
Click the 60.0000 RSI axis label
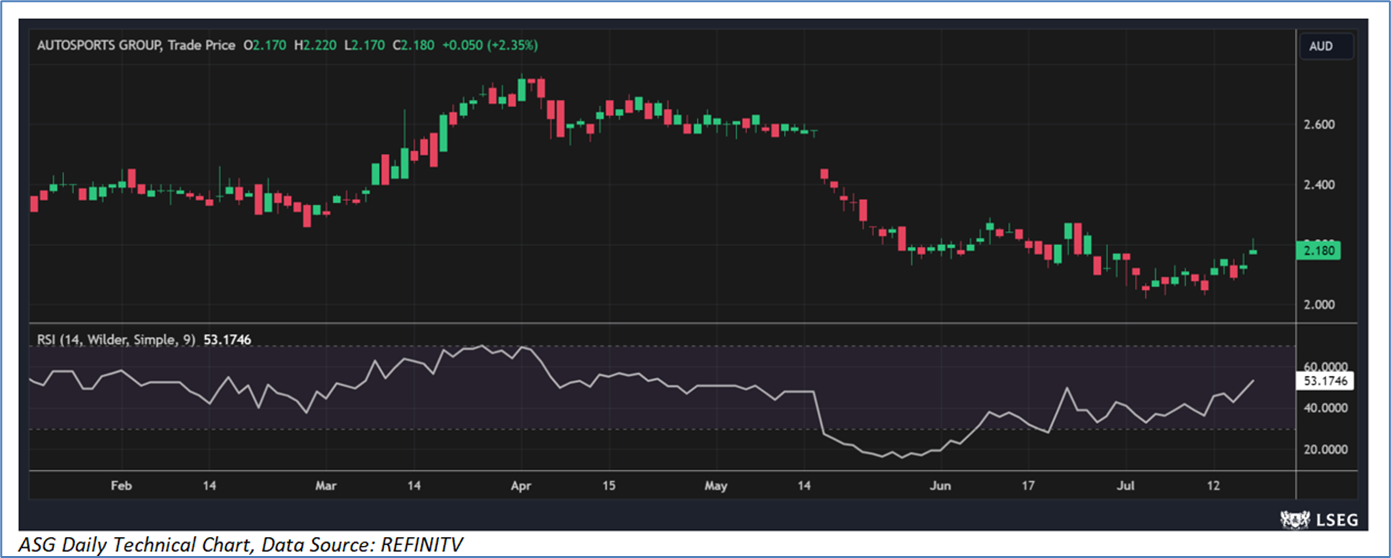click(x=1326, y=368)
